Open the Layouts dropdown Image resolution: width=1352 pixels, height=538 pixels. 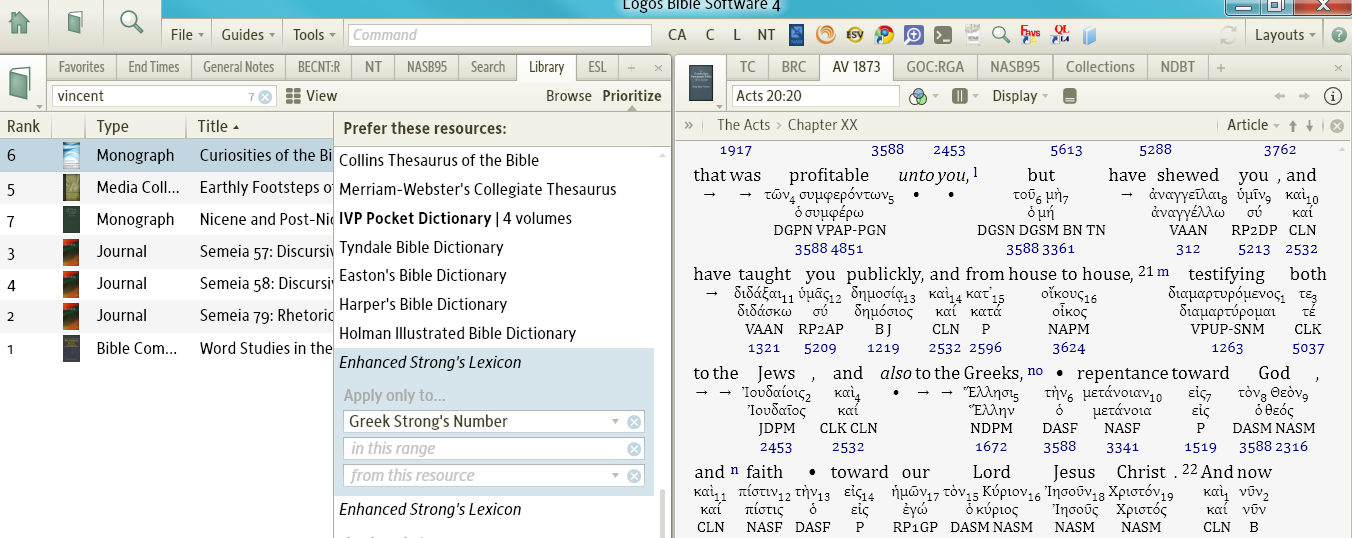pyautogui.click(x=1285, y=35)
